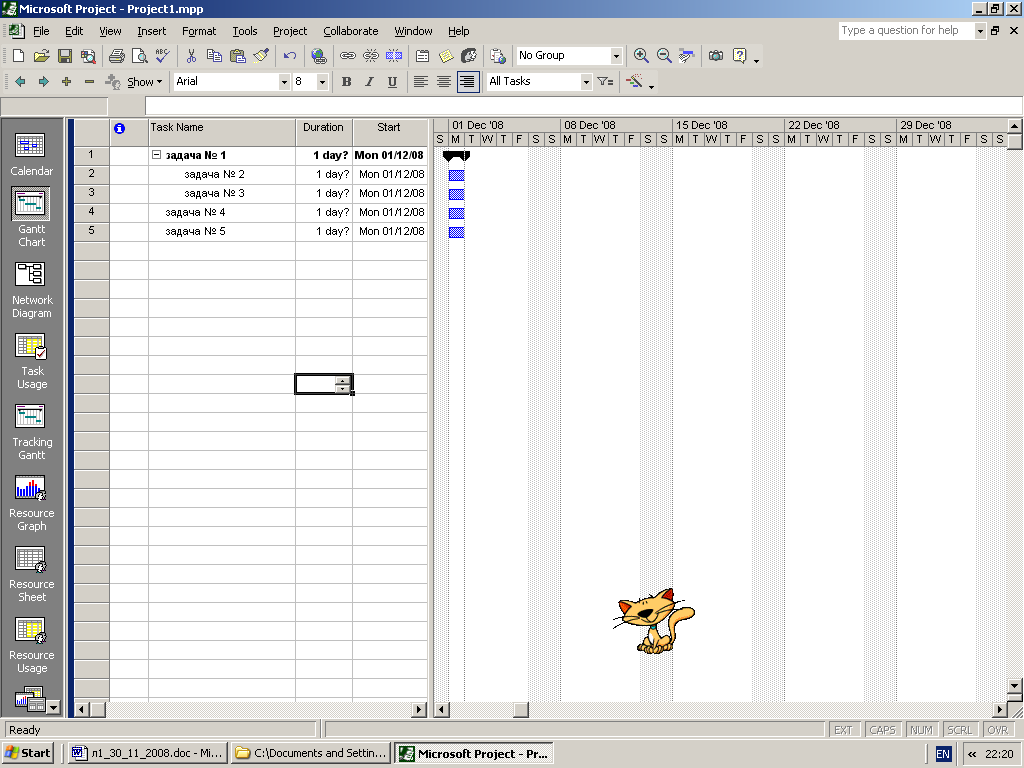
Task: Insert a hyperlink
Action: tap(319, 56)
